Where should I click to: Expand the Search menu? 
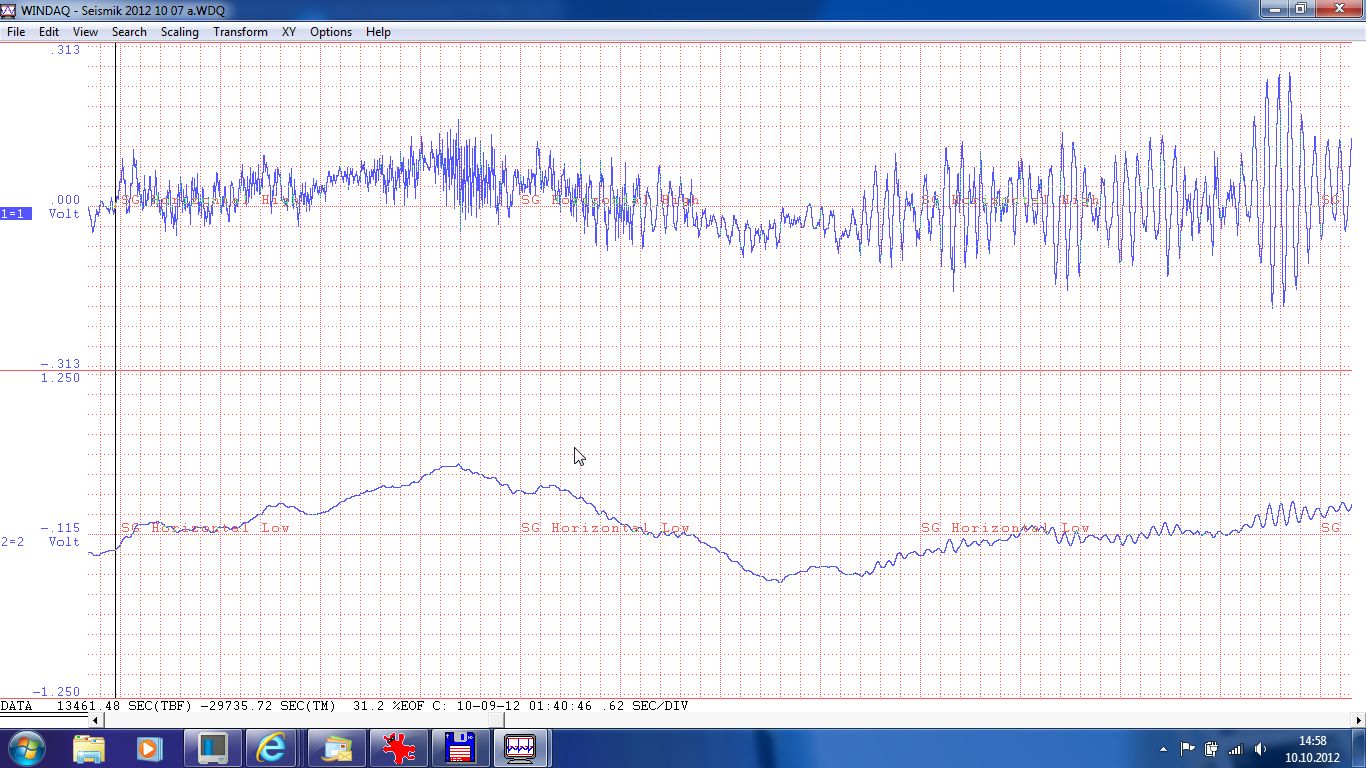coord(129,32)
